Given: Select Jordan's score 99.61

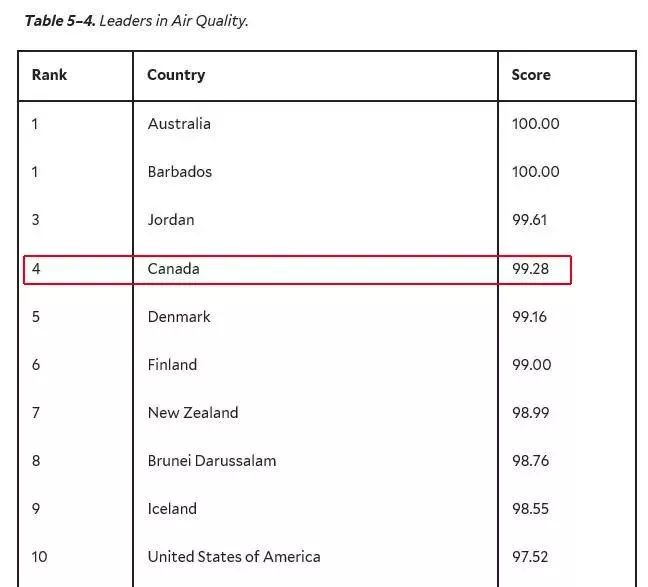Looking at the screenshot, I should (x=529, y=220).
